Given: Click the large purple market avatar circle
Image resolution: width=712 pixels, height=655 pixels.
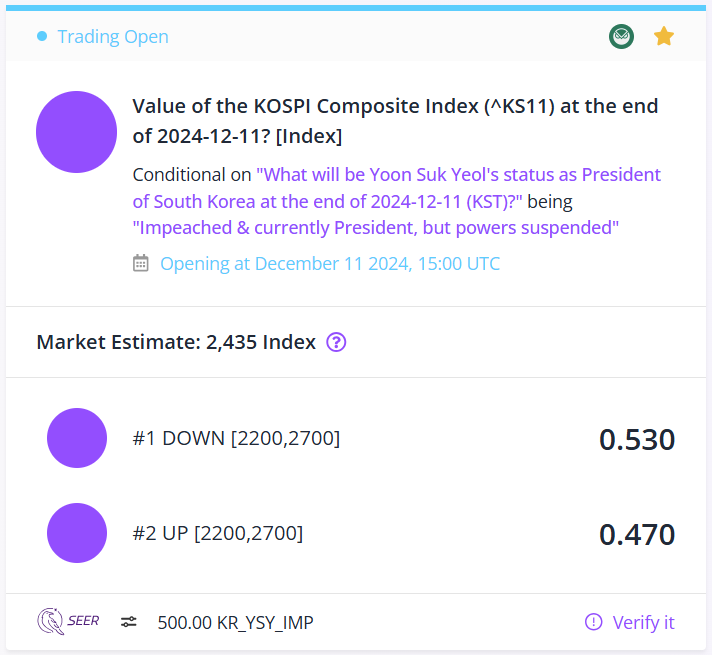Looking at the screenshot, I should pos(76,132).
